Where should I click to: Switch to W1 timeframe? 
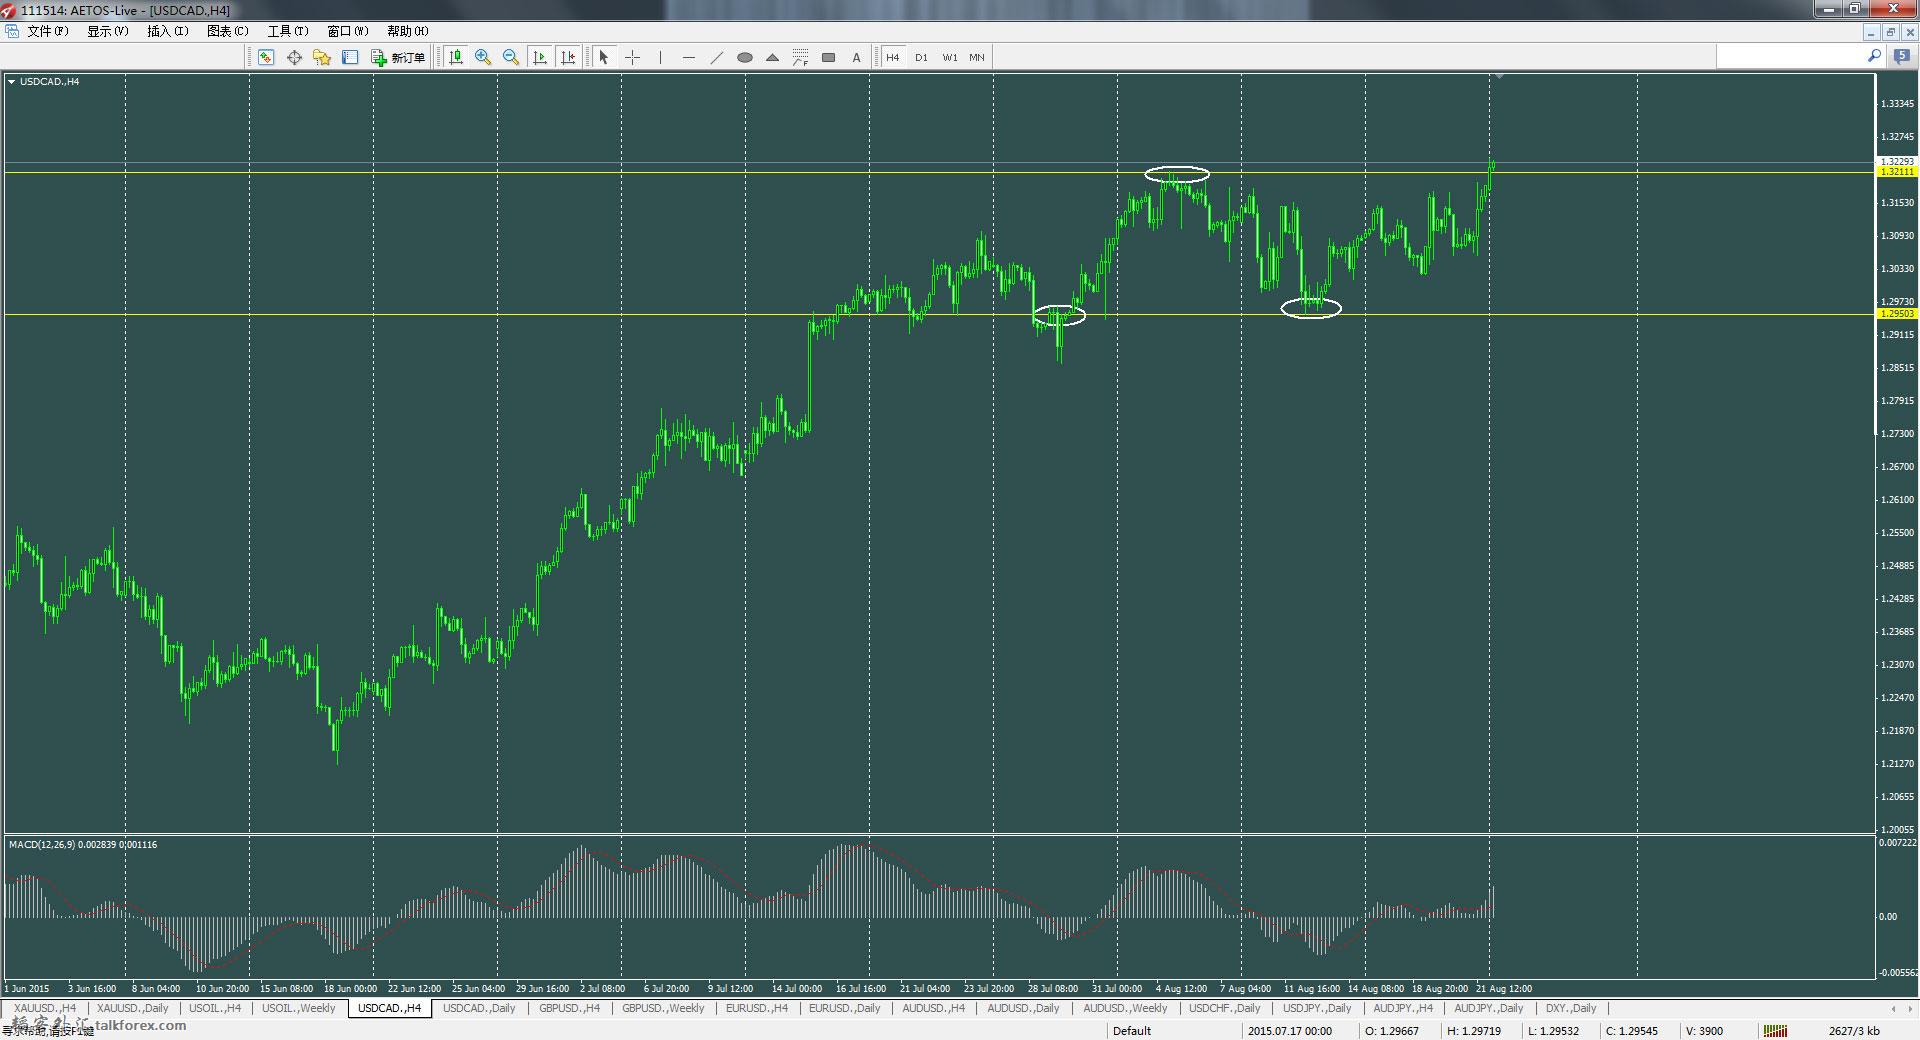[x=949, y=57]
